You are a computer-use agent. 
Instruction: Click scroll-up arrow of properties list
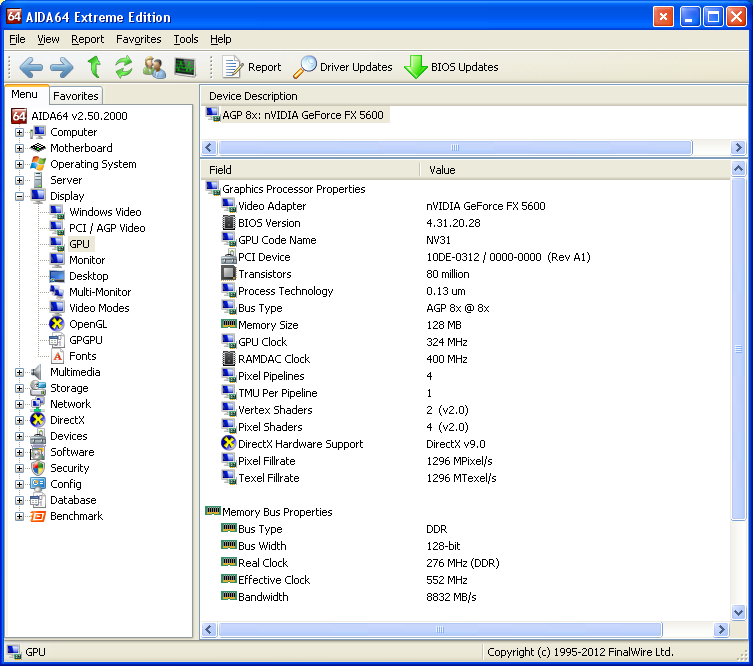738,169
